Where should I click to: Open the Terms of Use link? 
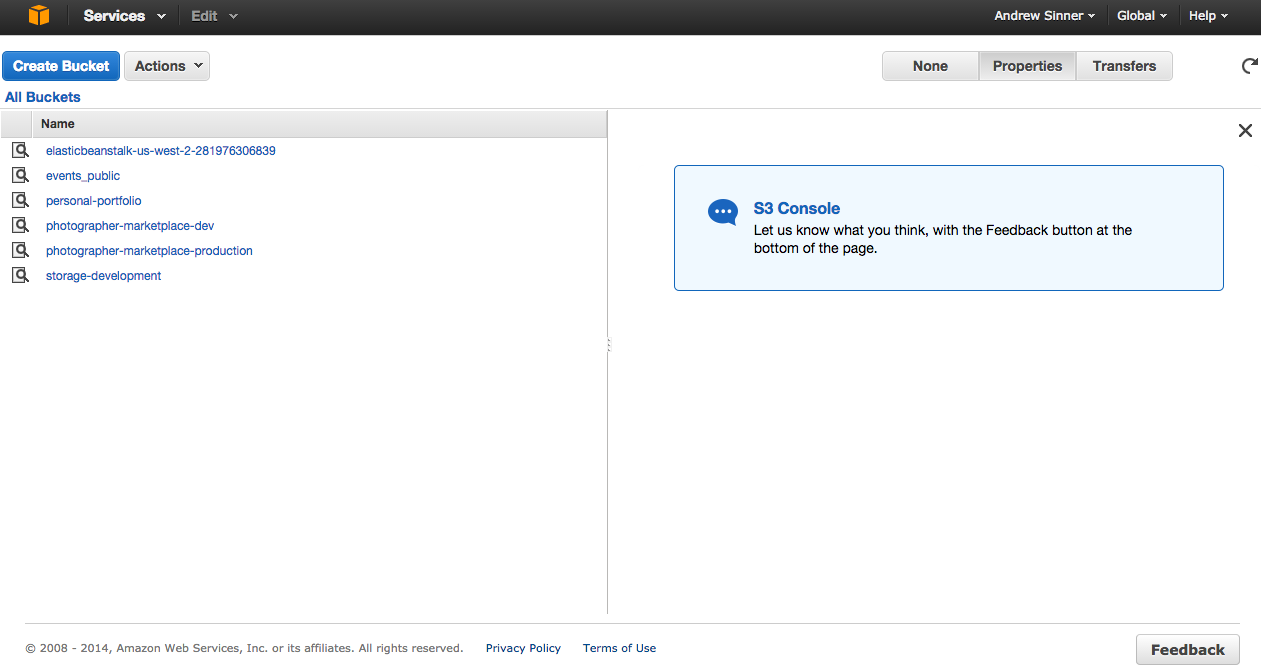[x=619, y=648]
